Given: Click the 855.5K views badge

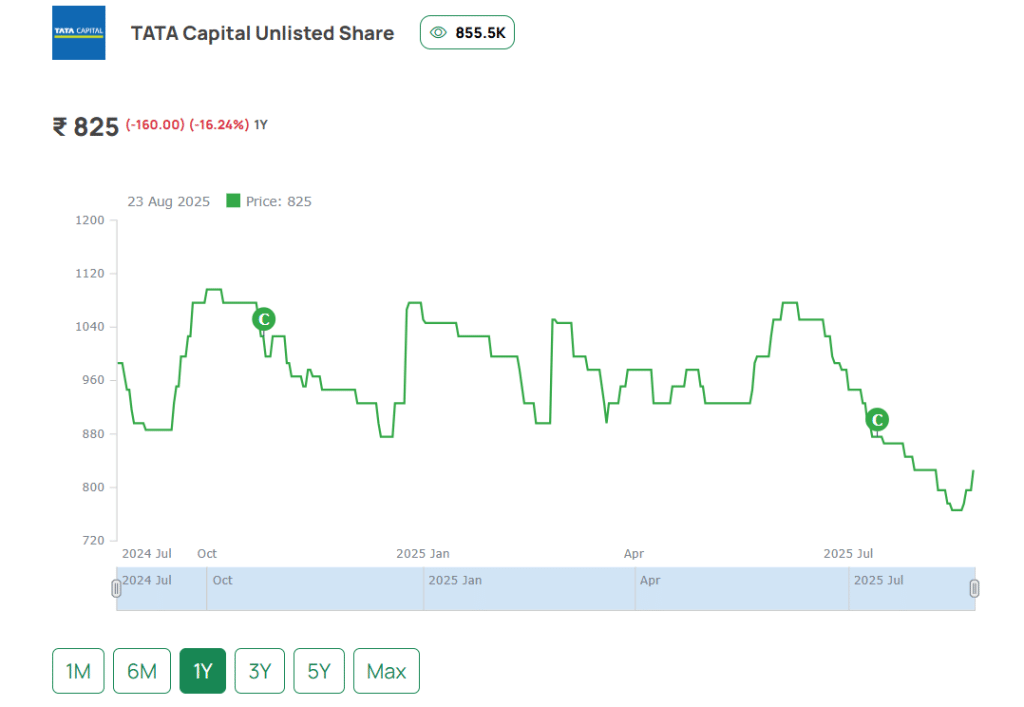Looking at the screenshot, I should [467, 33].
